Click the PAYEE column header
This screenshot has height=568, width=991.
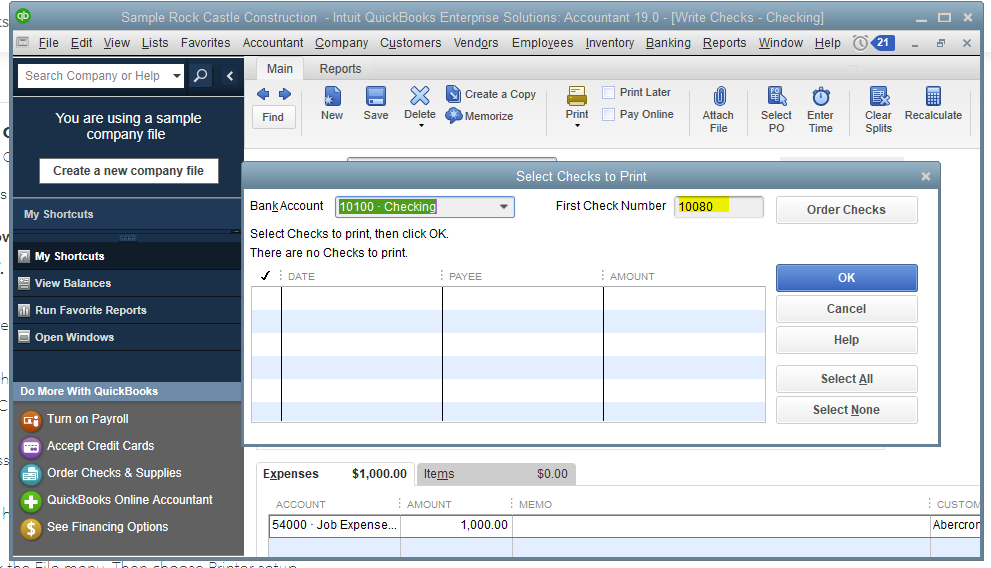coord(465,277)
